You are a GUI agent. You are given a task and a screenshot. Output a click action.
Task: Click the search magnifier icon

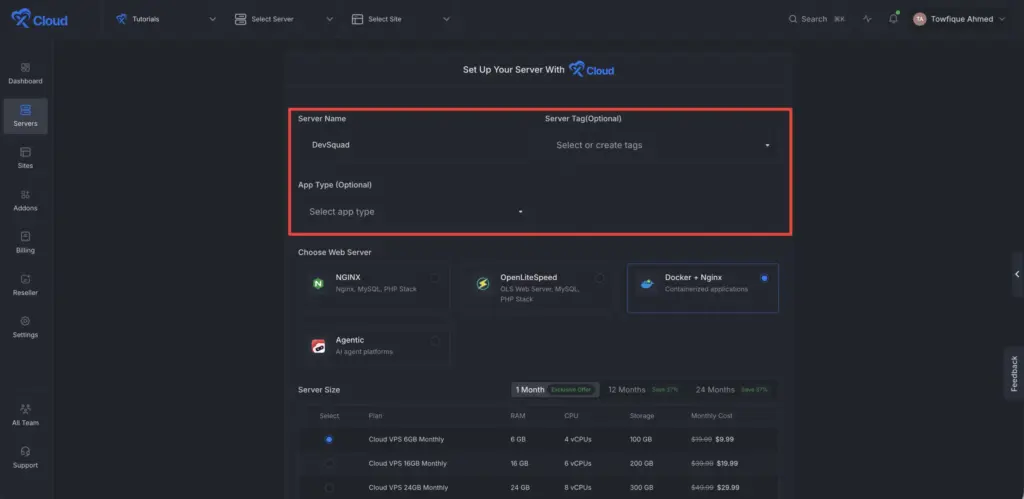pos(793,19)
